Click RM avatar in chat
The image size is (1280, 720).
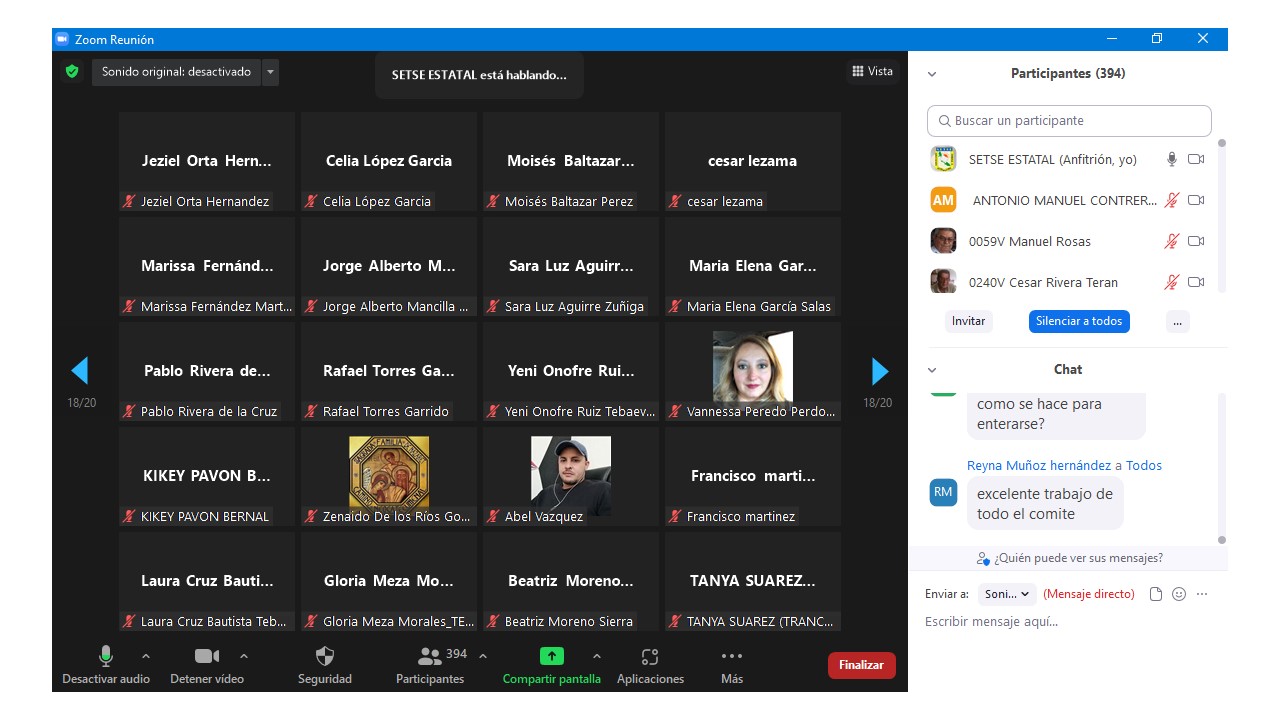tap(943, 492)
